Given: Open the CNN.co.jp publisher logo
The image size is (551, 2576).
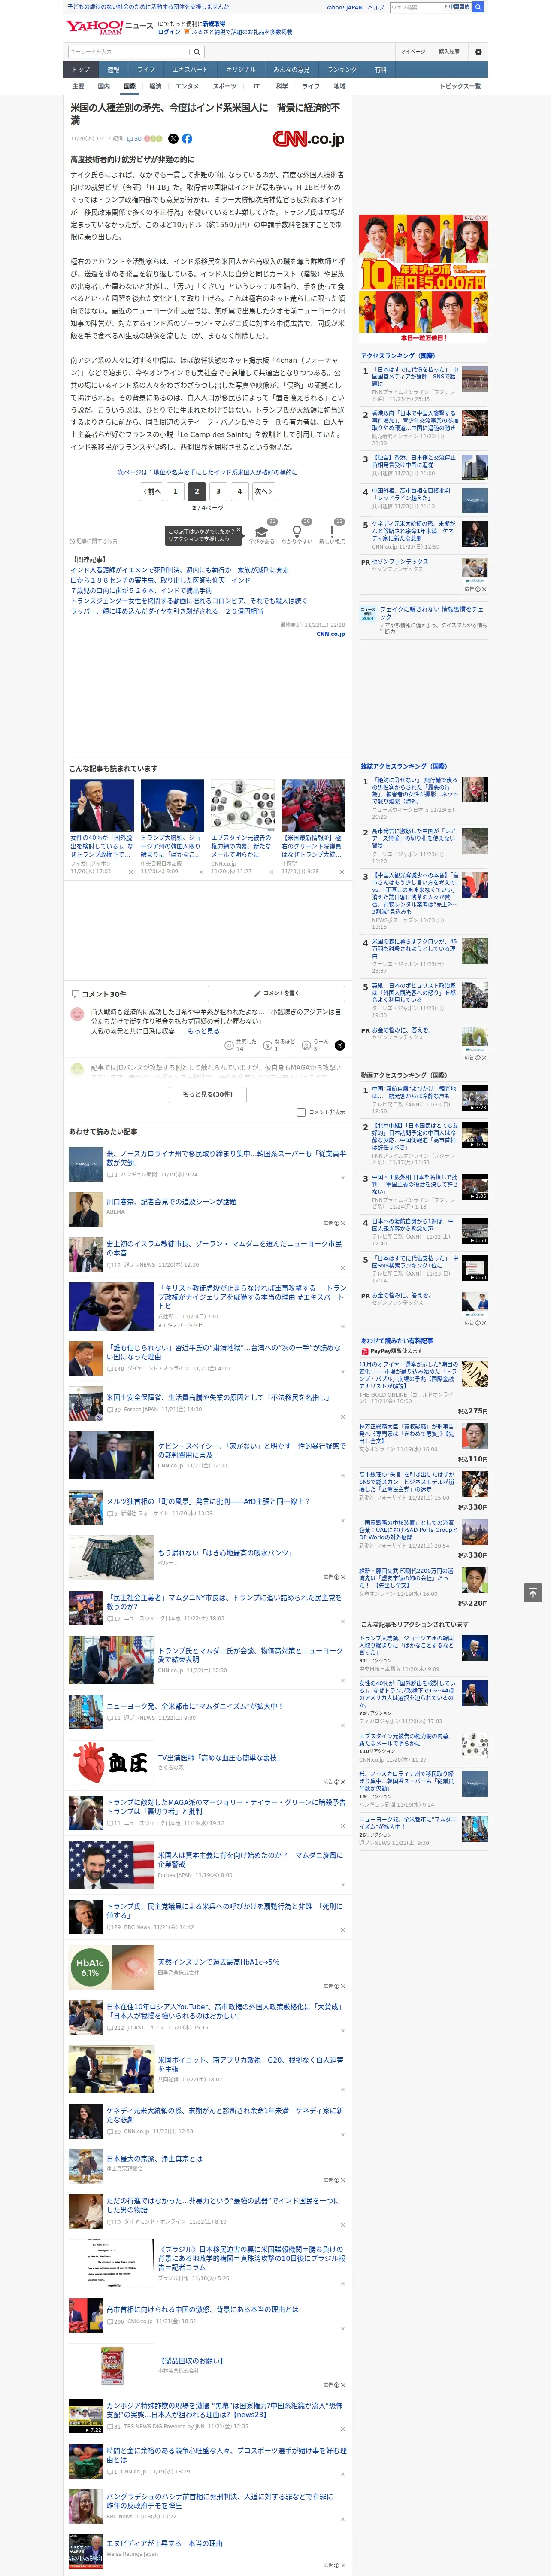Looking at the screenshot, I should point(308,139).
